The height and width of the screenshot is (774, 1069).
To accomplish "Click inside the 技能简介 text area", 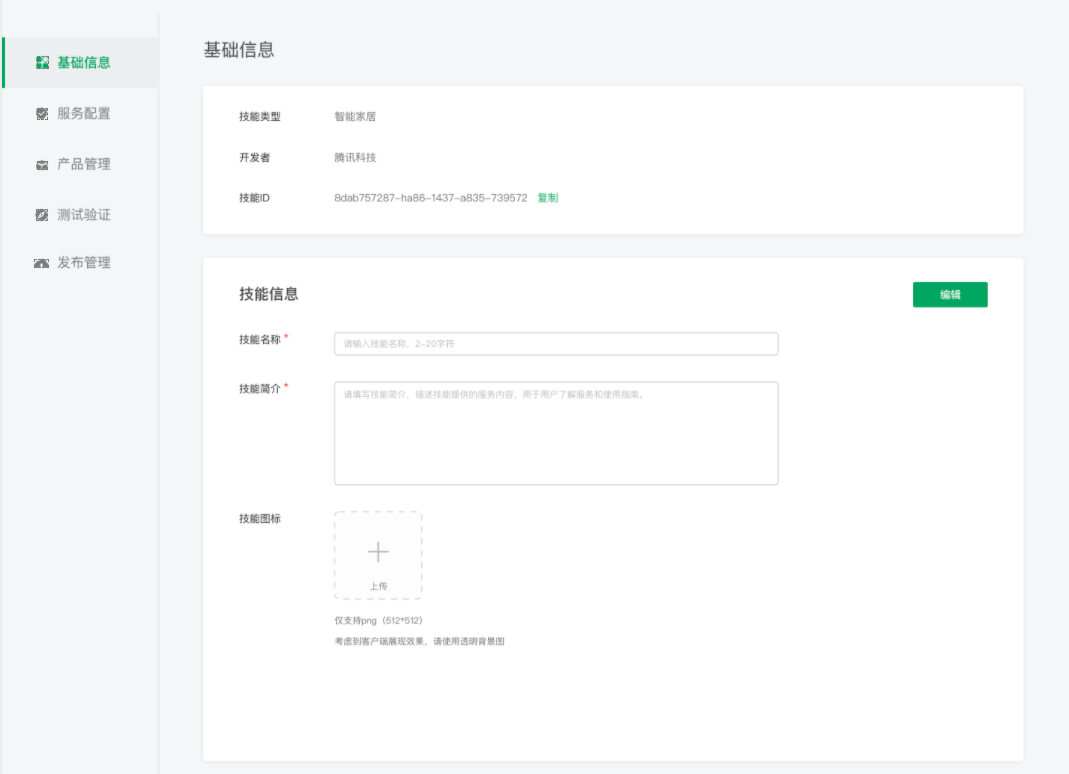I will 556,433.
